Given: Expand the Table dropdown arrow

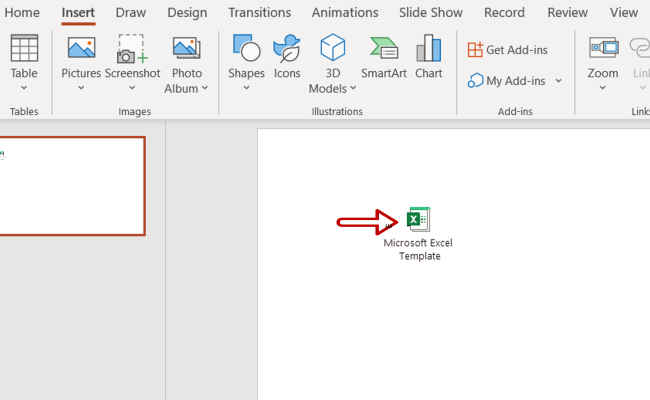Looking at the screenshot, I should coord(24,88).
